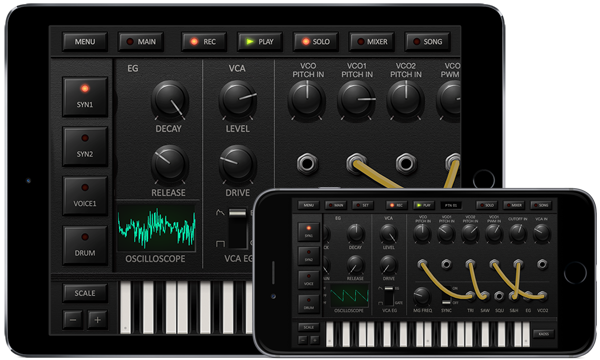
Task: Click the VCO2 PITCH IN knob on tablet
Action: (405, 100)
